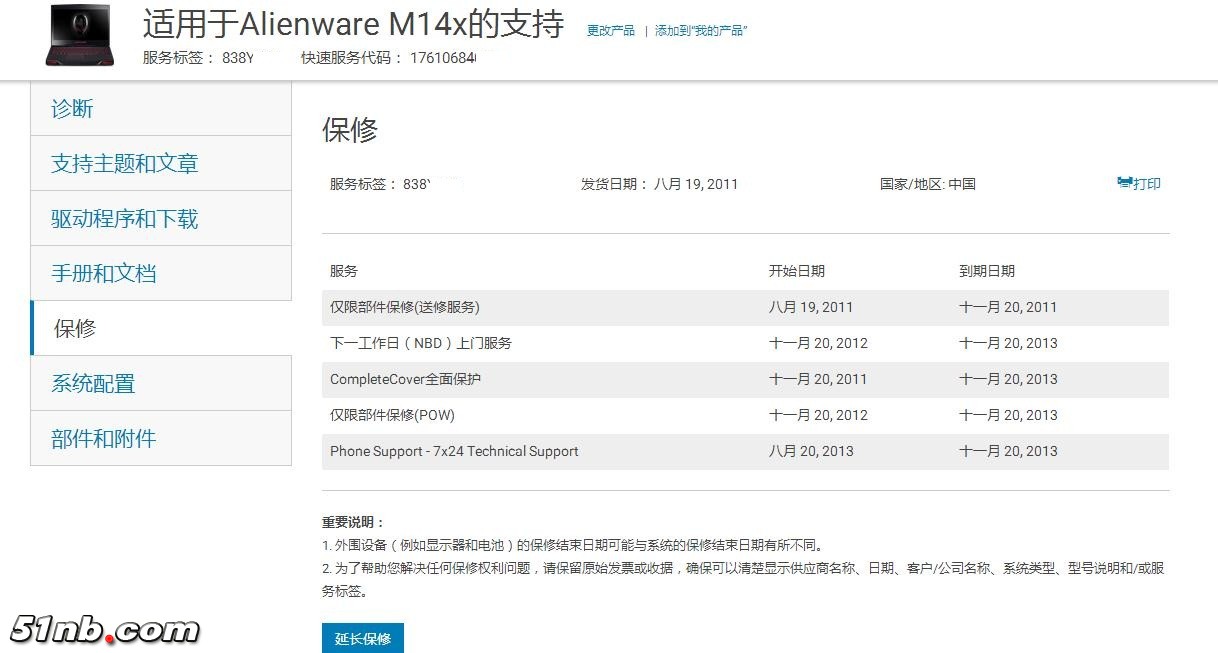Open the 诊断 sidebar tab
This screenshot has width=1218, height=653.
click(x=161, y=108)
